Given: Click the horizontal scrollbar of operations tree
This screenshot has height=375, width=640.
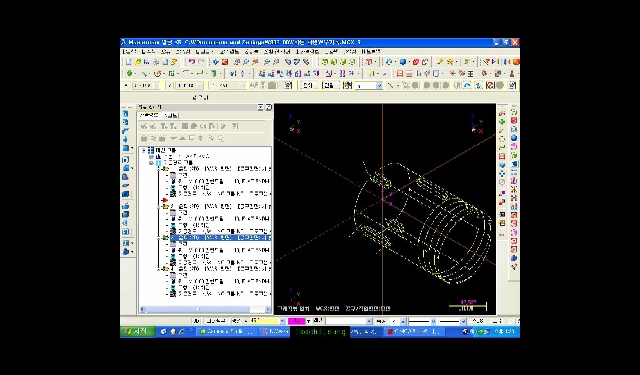Looking at the screenshot, I should (x=204, y=309).
